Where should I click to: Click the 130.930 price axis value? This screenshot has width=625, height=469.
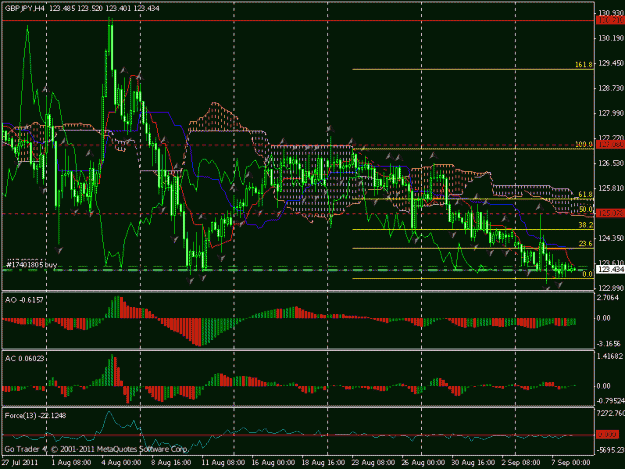coord(610,13)
